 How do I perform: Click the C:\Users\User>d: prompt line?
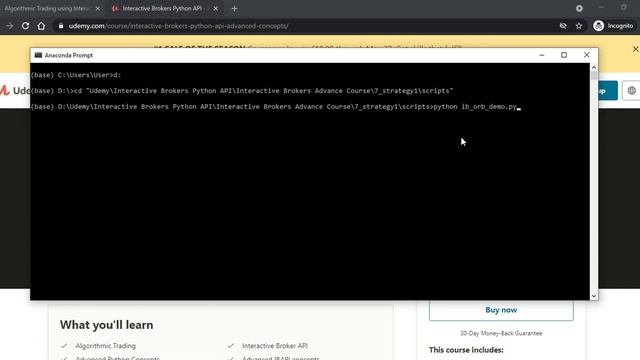click(x=76, y=75)
